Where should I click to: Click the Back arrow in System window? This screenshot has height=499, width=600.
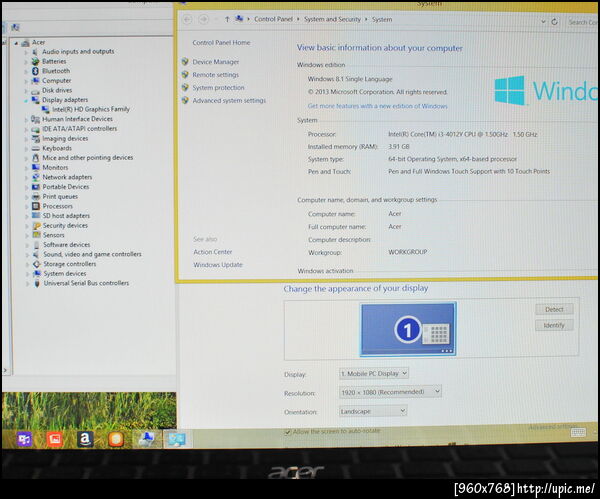click(x=188, y=19)
